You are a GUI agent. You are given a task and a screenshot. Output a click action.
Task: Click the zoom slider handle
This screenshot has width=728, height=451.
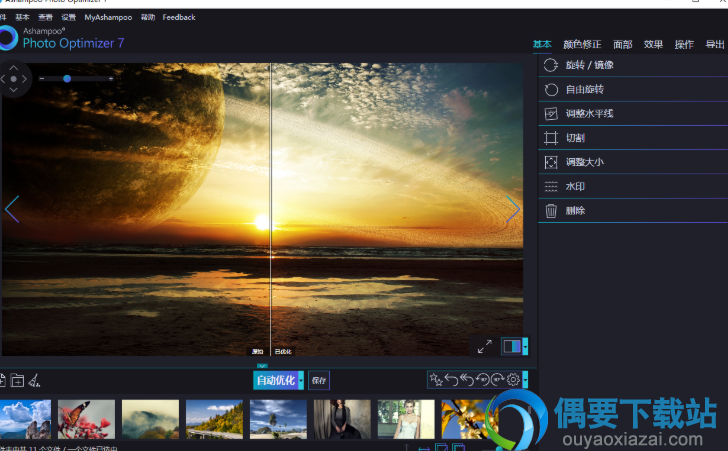pyautogui.click(x=67, y=79)
